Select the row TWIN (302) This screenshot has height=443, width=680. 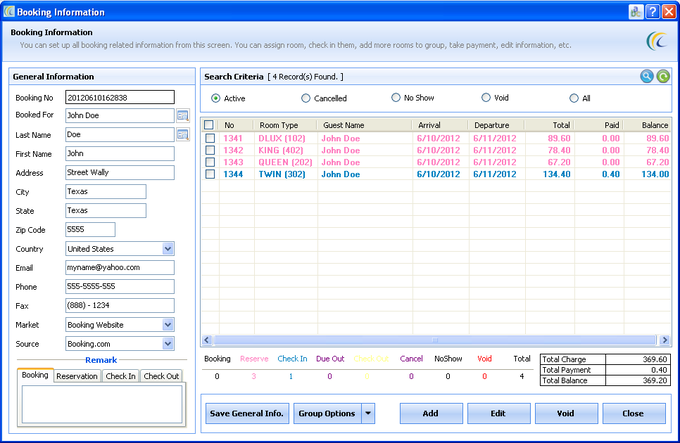point(436,174)
